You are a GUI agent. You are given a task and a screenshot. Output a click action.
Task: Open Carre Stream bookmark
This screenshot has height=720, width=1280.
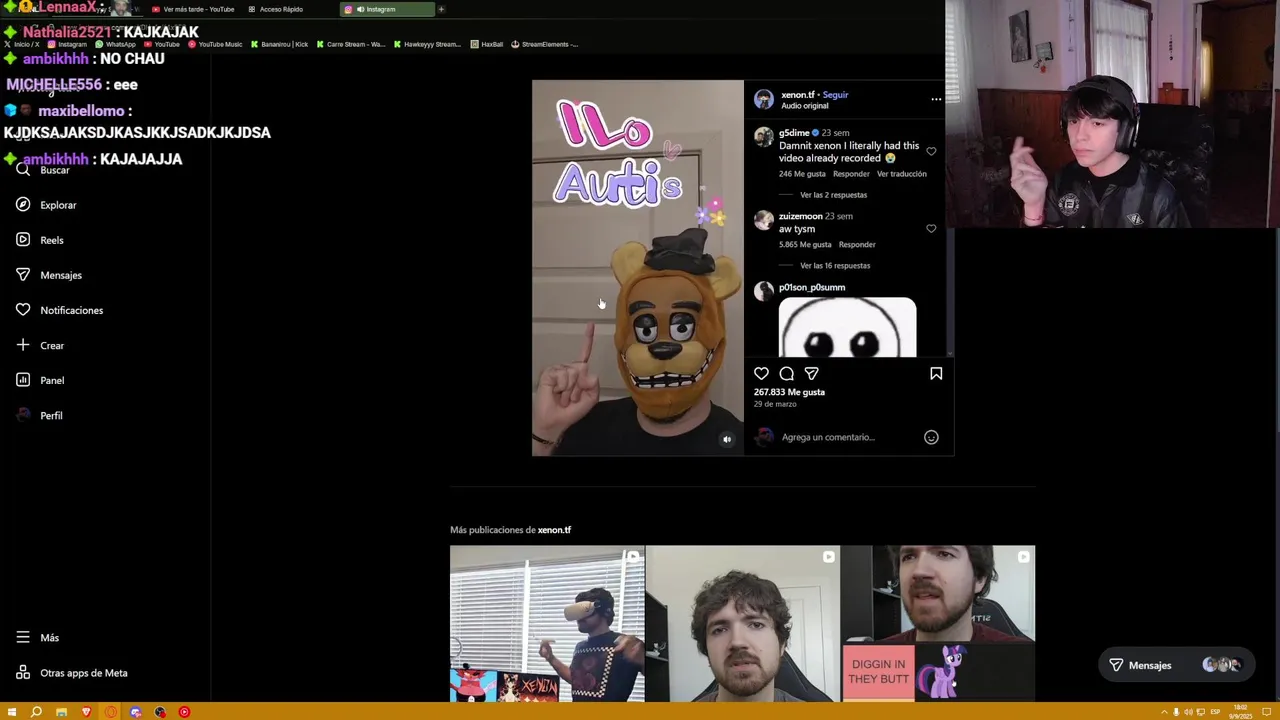pos(351,44)
